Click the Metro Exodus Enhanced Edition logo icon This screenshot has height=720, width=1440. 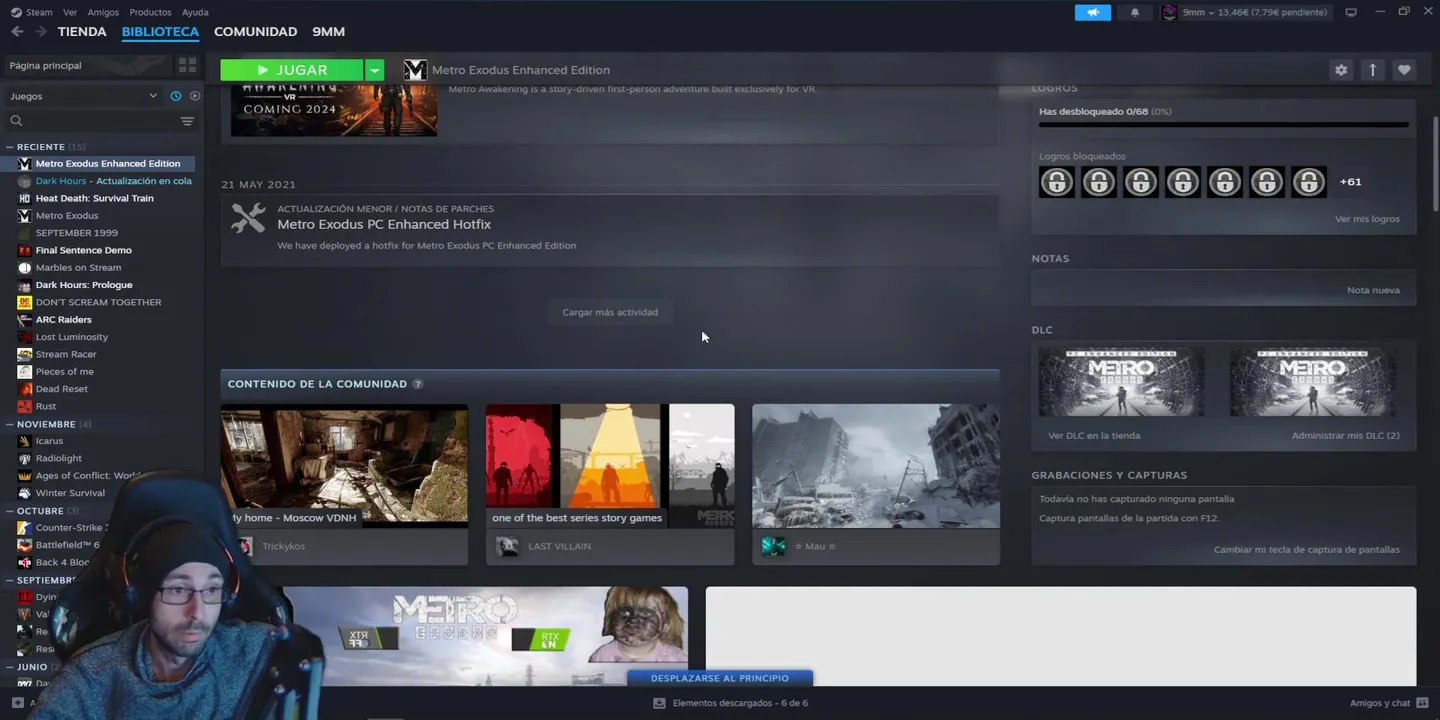pyautogui.click(x=415, y=70)
